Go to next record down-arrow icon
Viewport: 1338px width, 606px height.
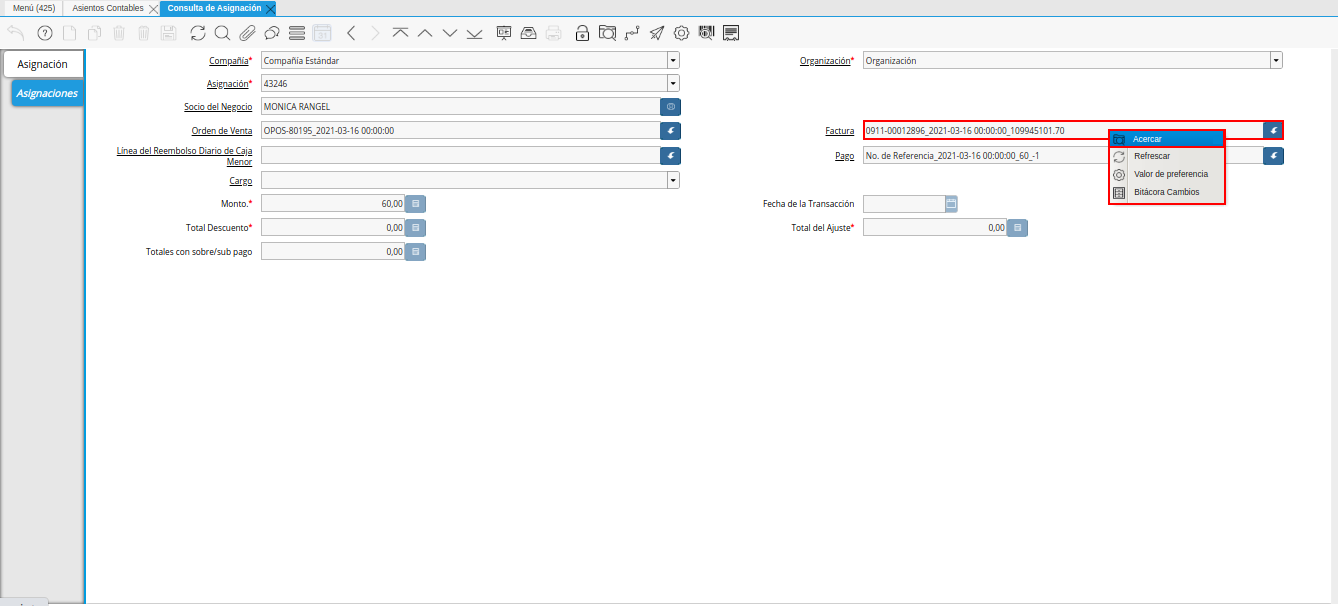450,33
